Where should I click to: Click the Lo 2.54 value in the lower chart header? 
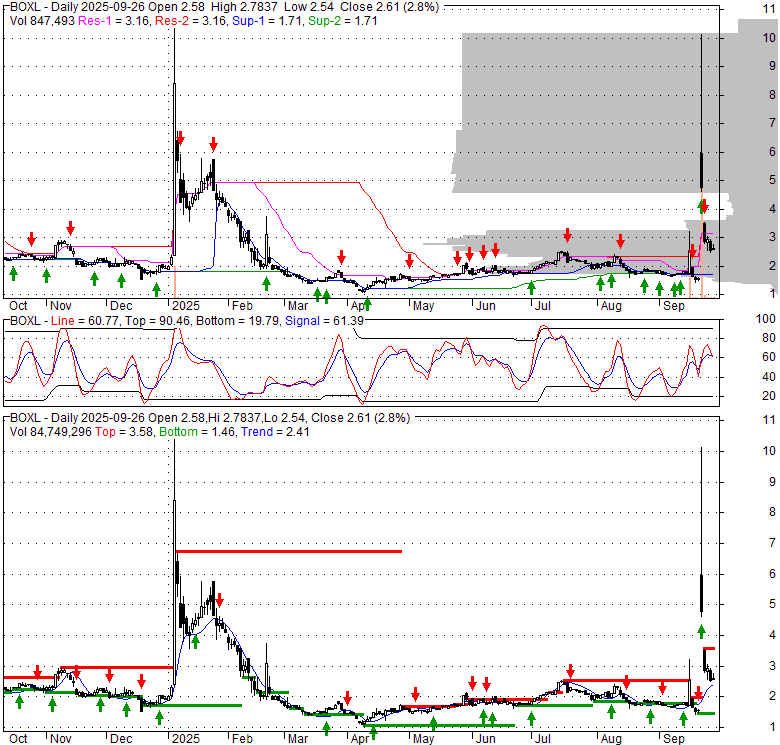pos(284,418)
